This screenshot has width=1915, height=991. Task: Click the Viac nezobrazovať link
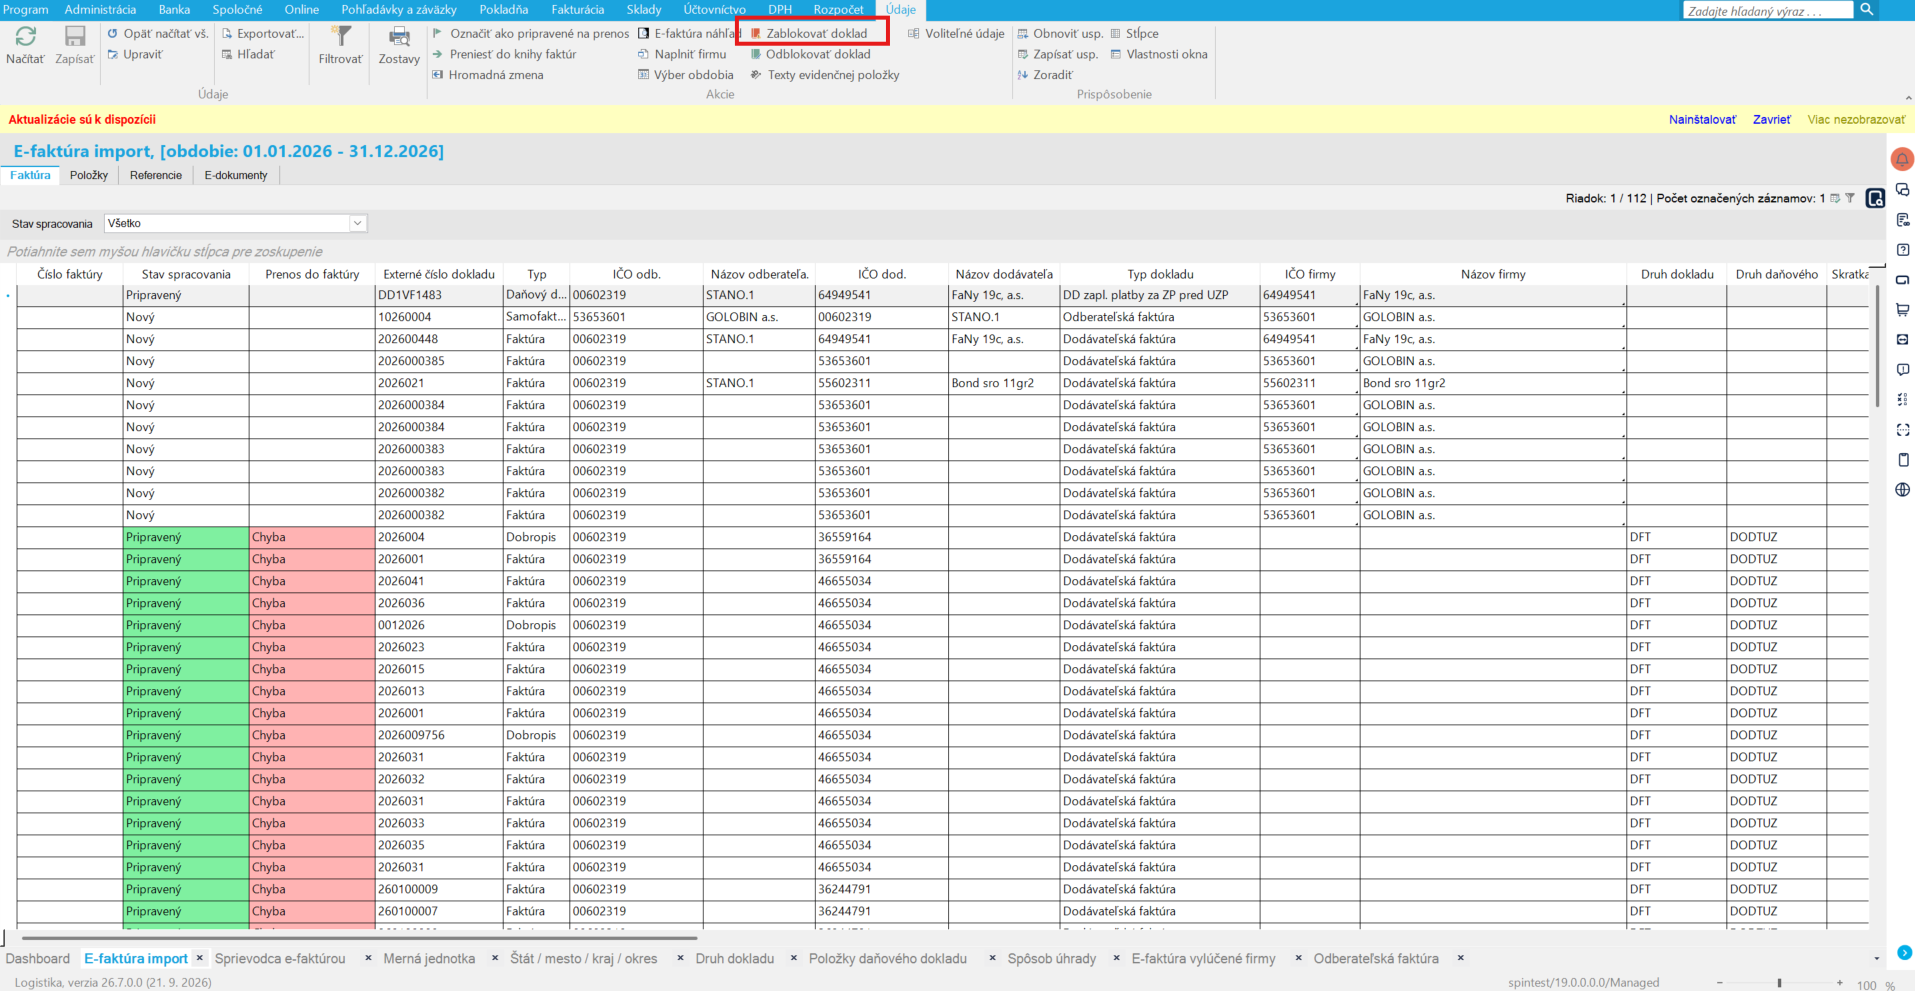coord(1856,120)
